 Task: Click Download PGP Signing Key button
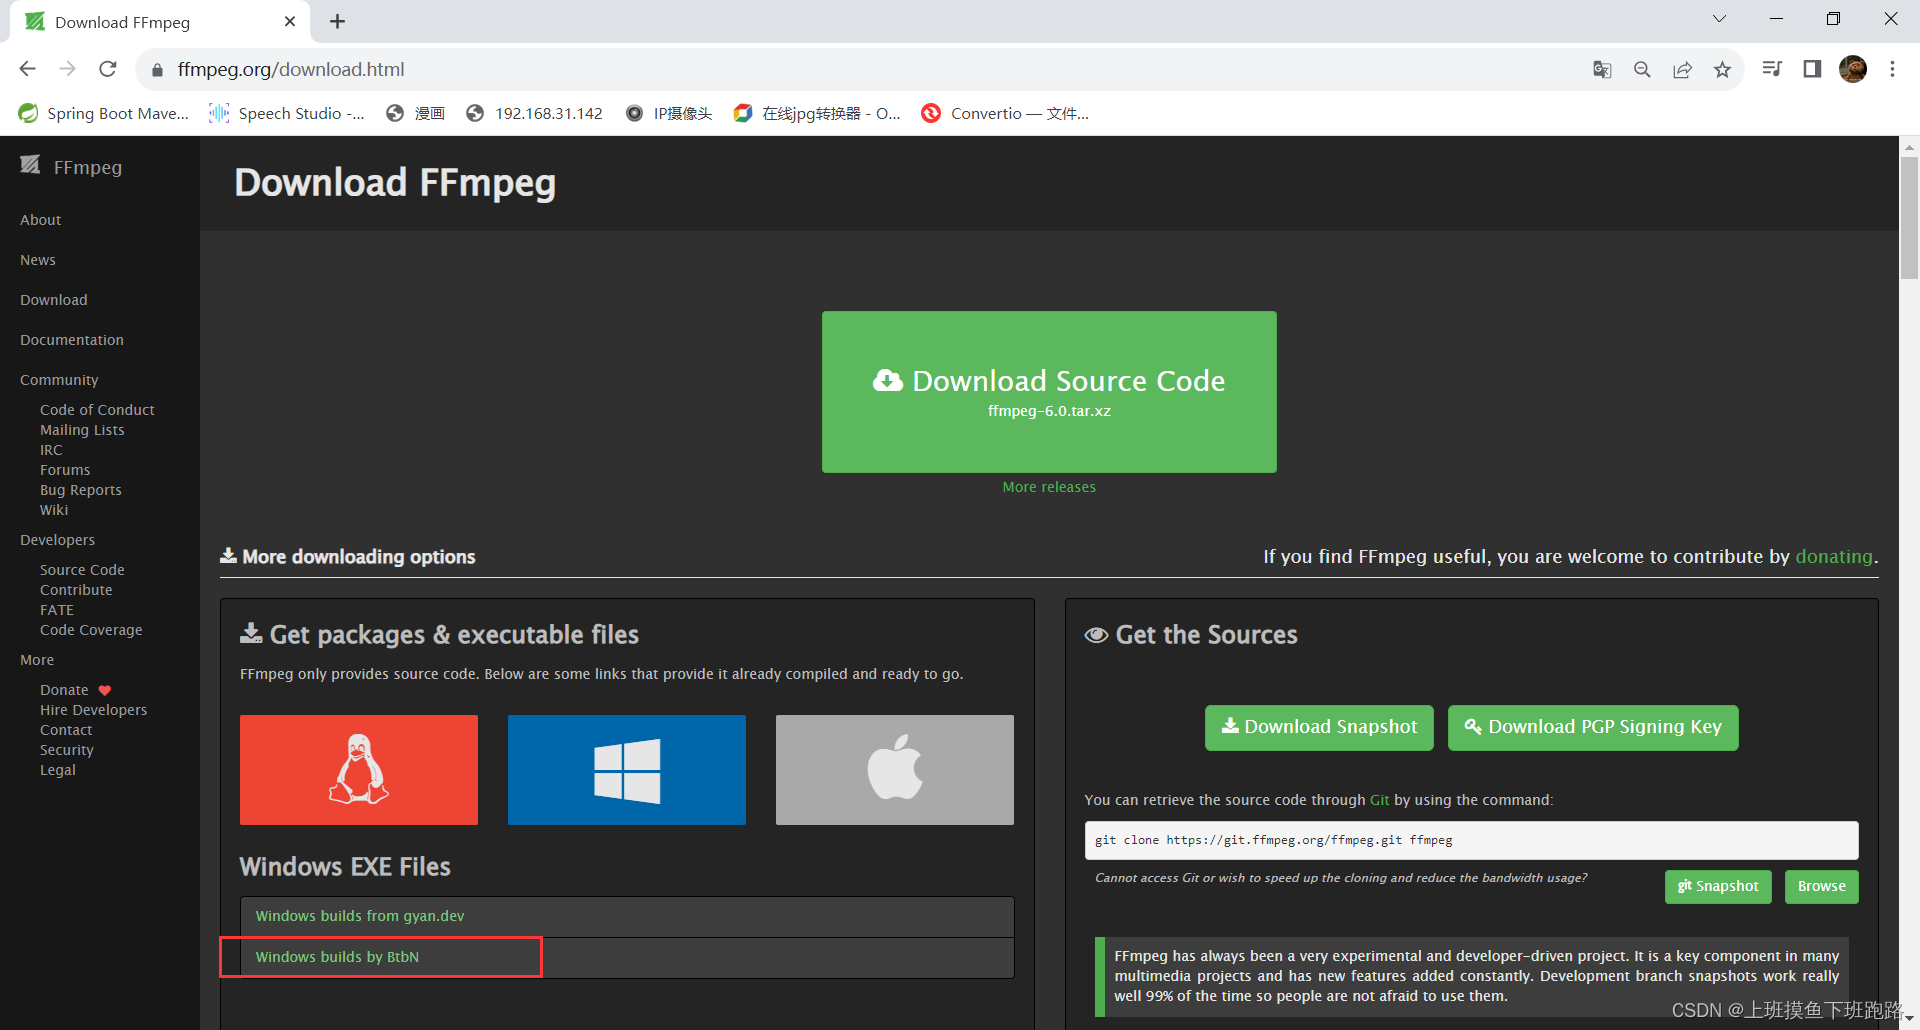coord(1593,728)
